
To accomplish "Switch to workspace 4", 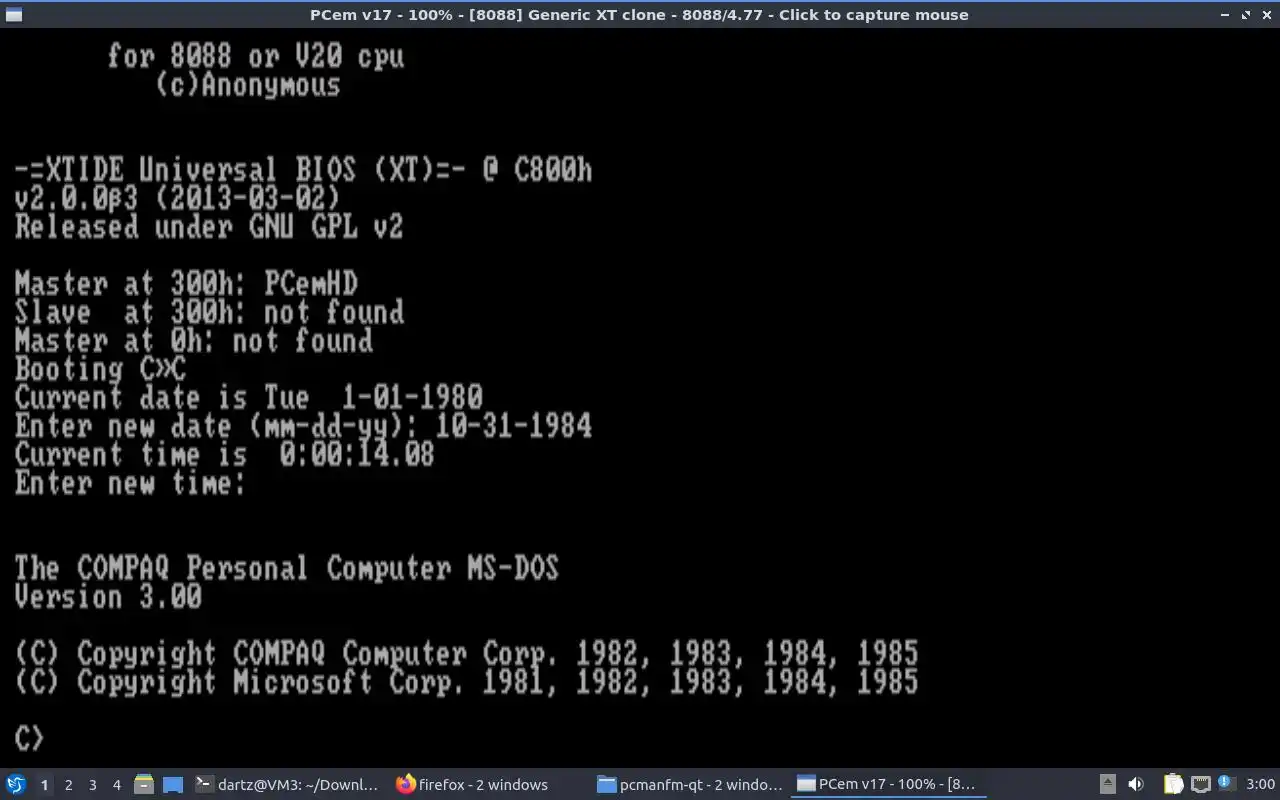I will [x=116, y=785].
